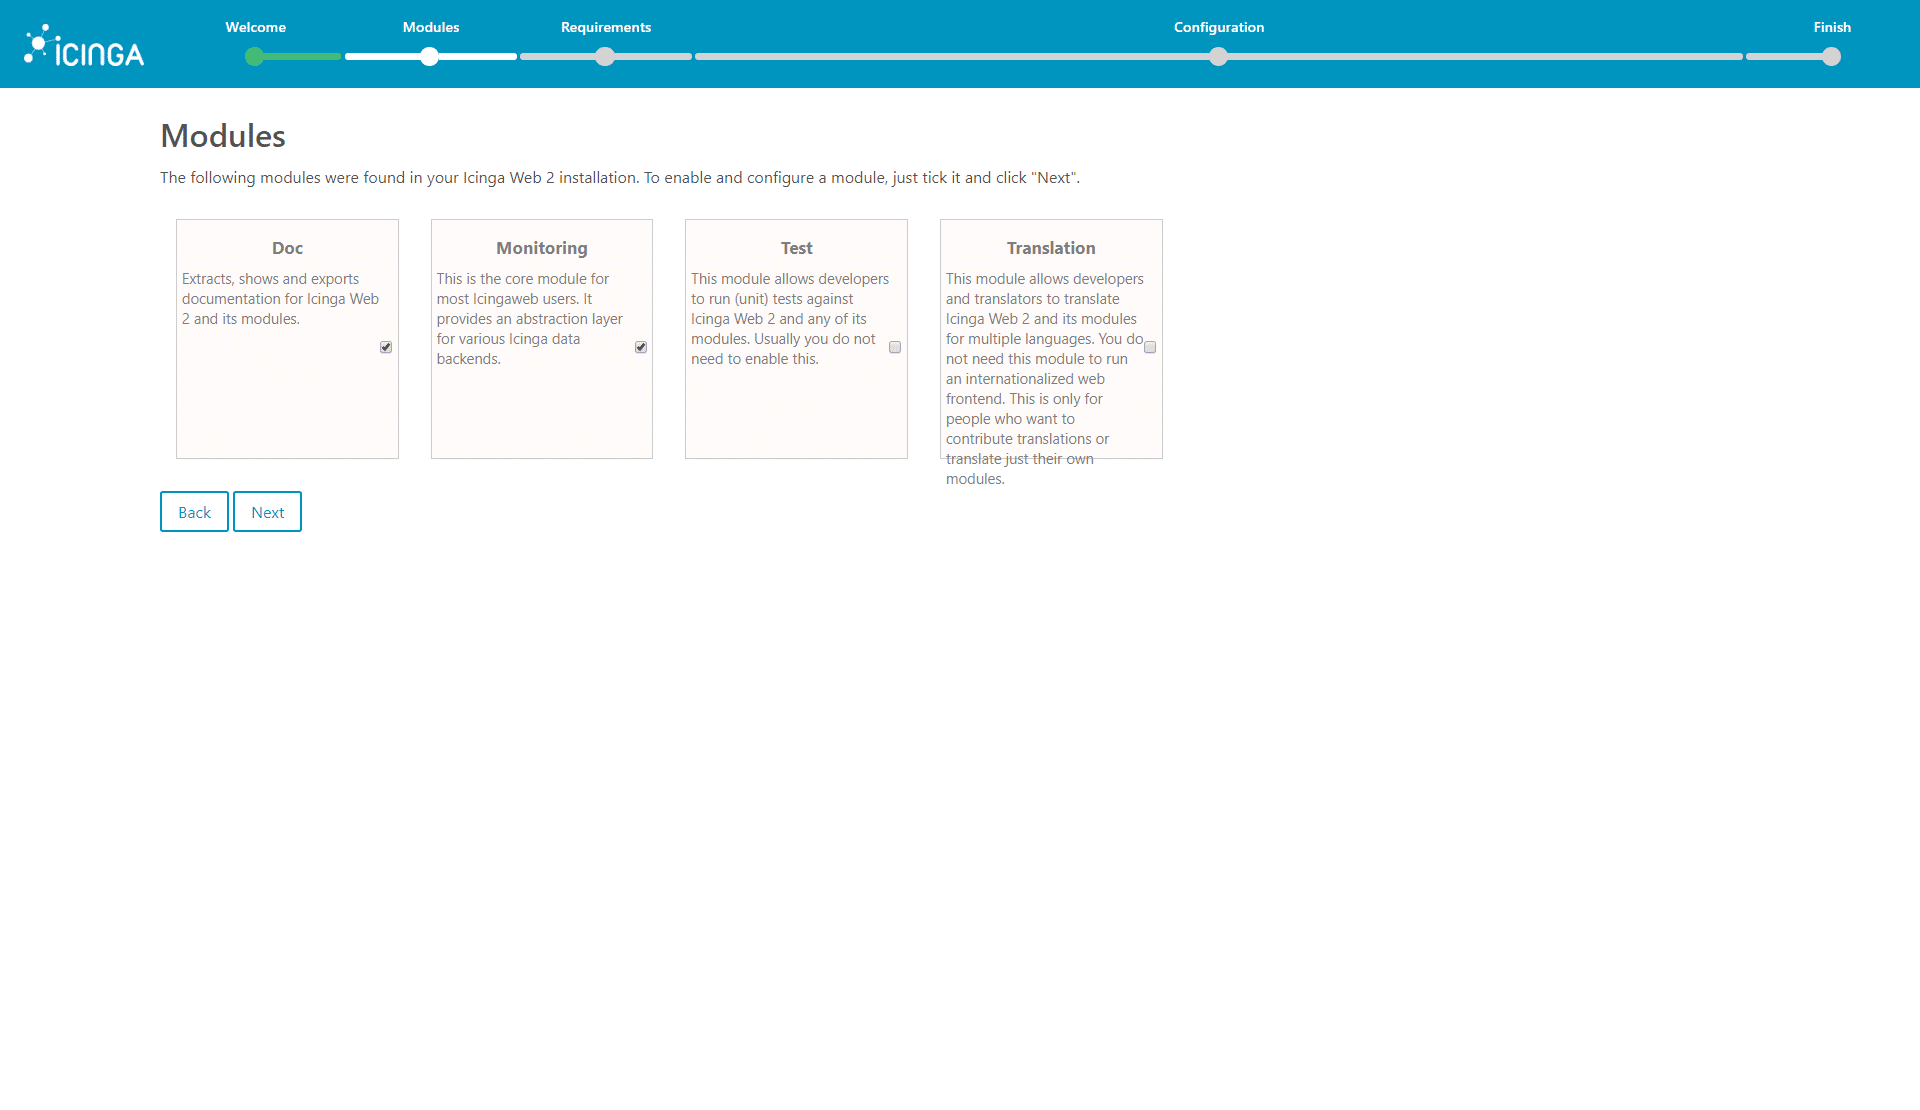Click the intro sentence about found modules
1920x1110 pixels.
click(x=620, y=178)
